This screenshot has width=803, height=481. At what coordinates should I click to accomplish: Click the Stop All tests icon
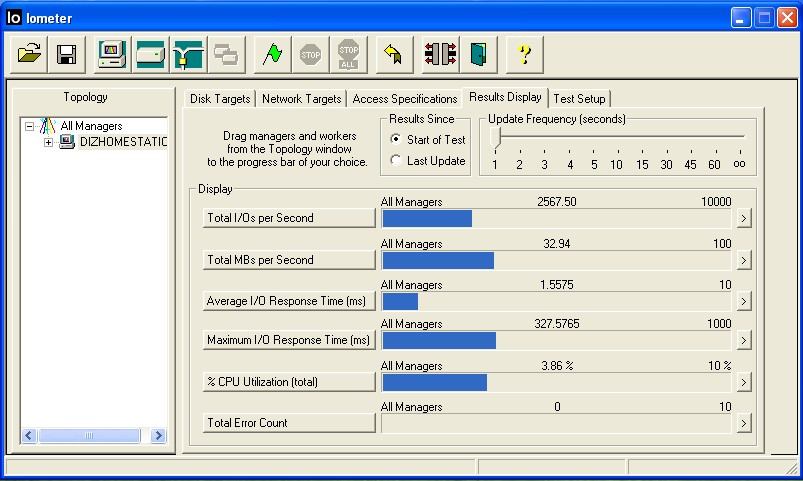[348, 54]
